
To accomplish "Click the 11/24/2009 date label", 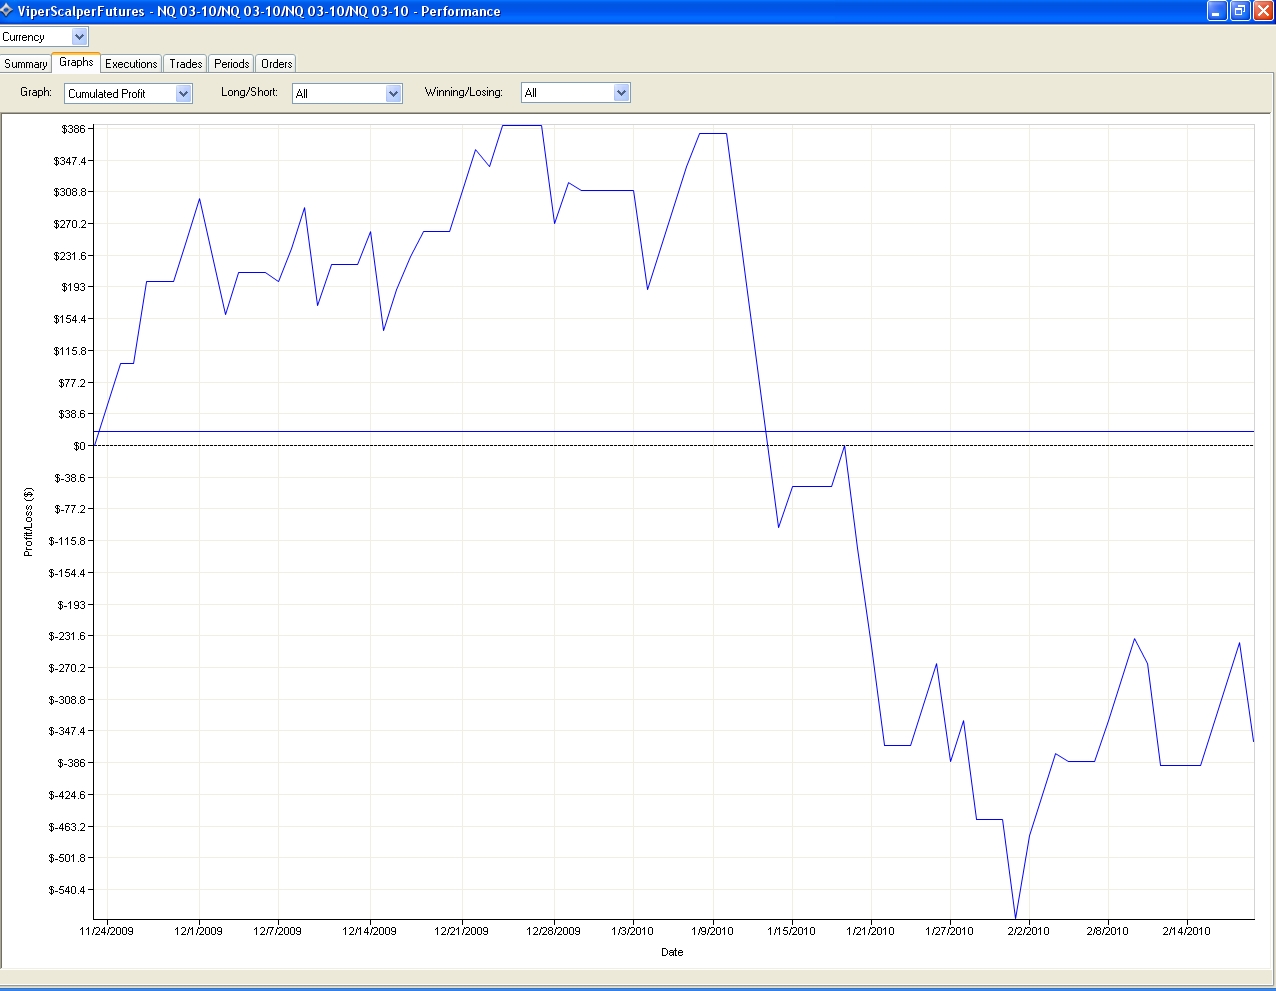I will pyautogui.click(x=107, y=931).
